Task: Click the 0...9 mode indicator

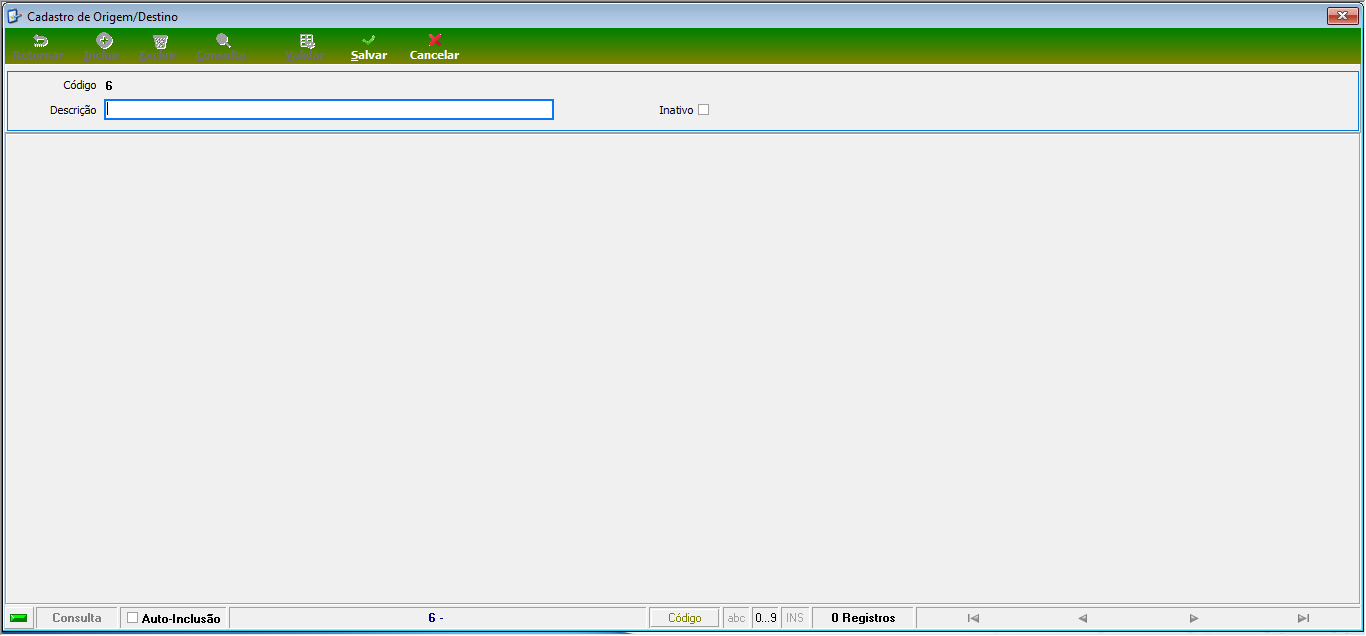Action: click(x=766, y=618)
